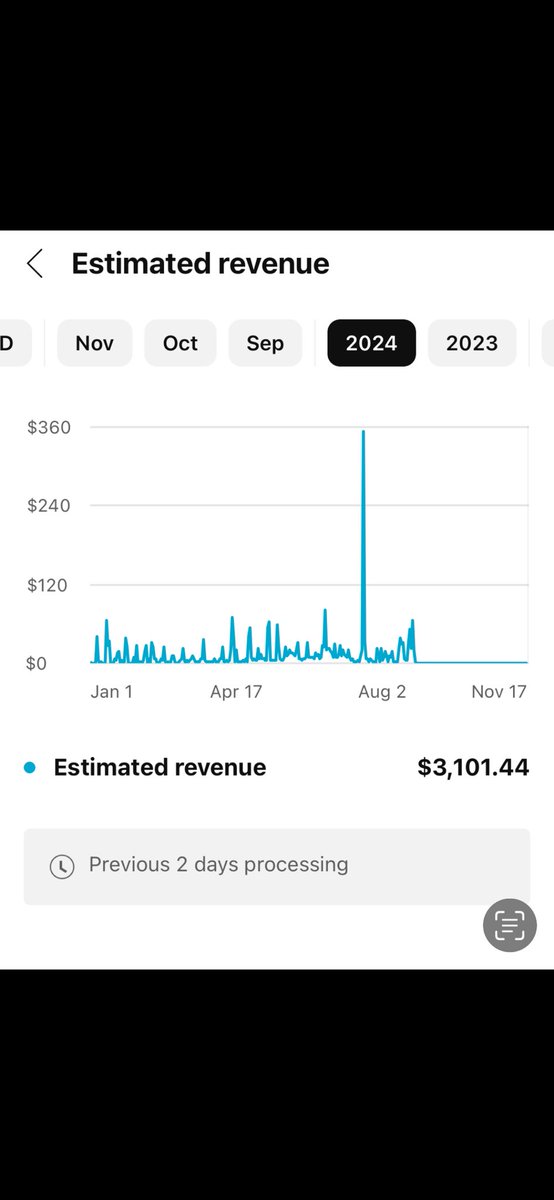
Task: Tap the partially visible leftmost D chip
Action: point(14,343)
